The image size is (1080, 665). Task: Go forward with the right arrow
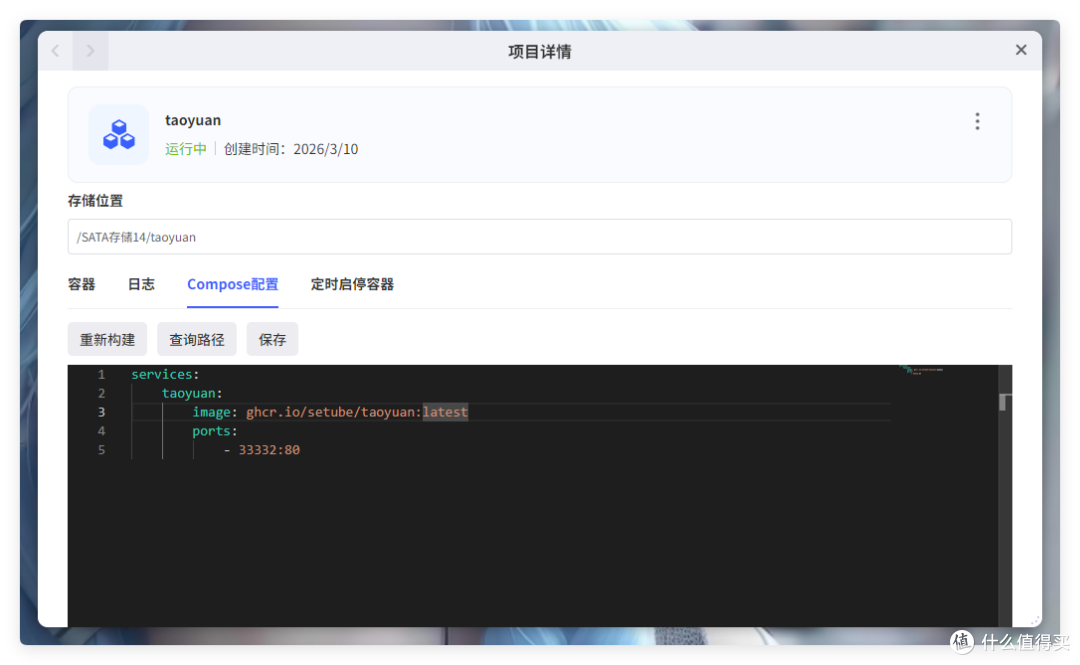coord(90,51)
